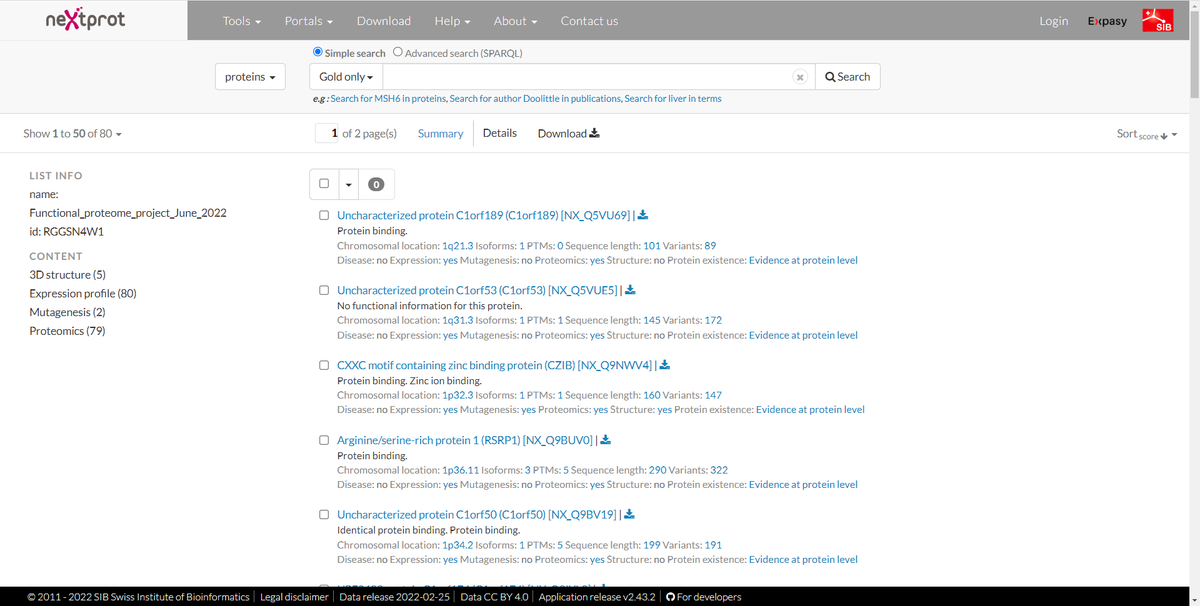Open the Legal disclaimer link
1200x606 pixels.
[x=294, y=597]
